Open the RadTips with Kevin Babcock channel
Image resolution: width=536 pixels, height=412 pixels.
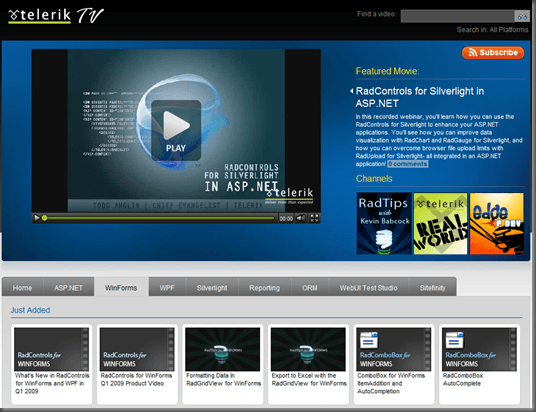click(384, 223)
